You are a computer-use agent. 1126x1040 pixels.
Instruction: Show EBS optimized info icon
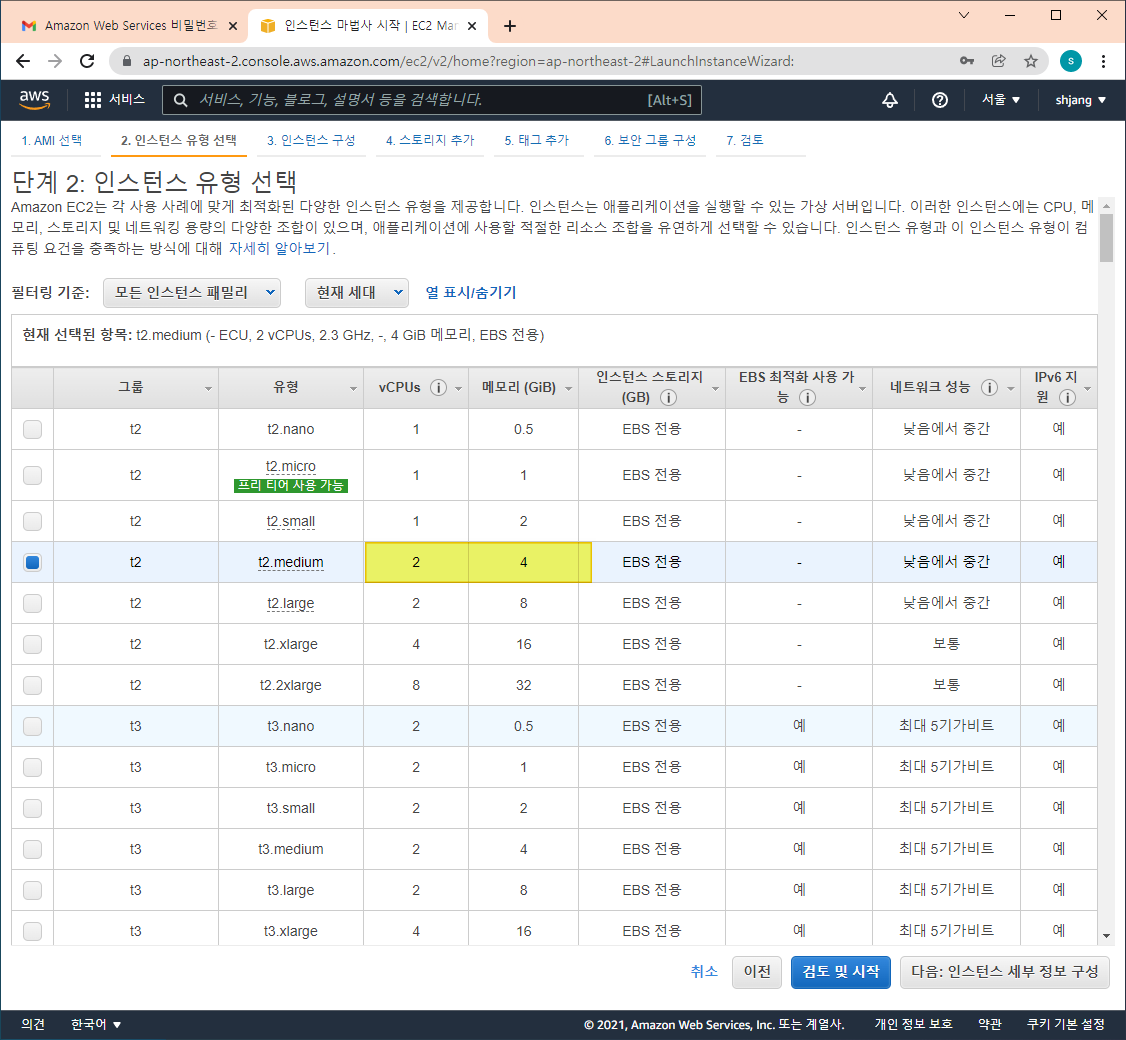pyautogui.click(x=807, y=397)
